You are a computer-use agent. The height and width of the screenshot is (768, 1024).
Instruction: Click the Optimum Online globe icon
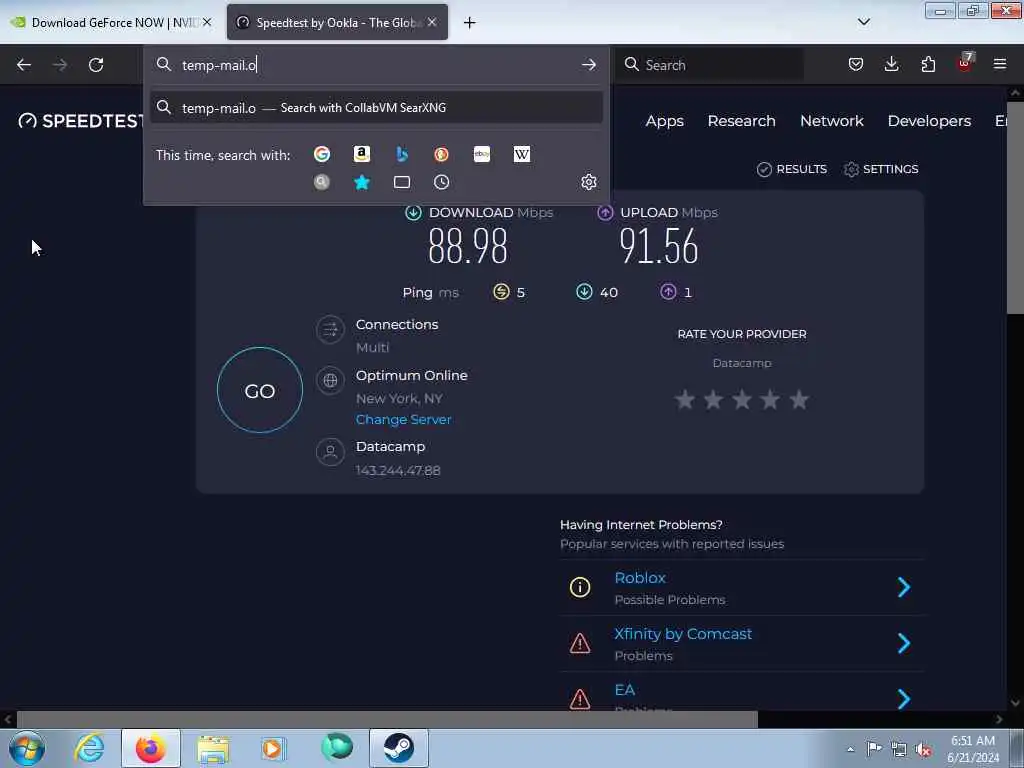pos(330,380)
